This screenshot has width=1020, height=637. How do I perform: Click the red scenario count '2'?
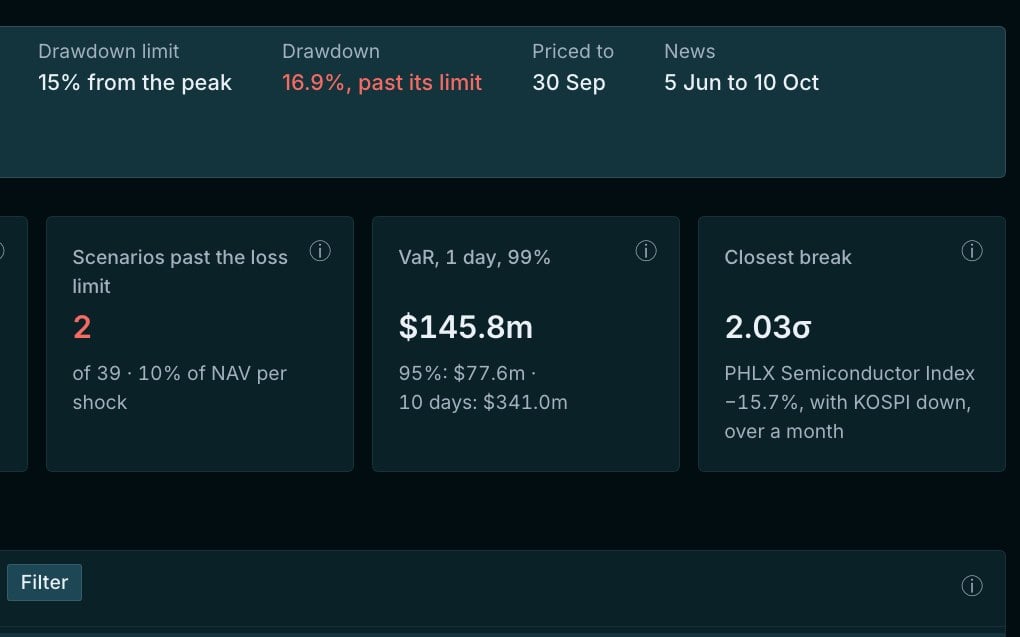82,327
